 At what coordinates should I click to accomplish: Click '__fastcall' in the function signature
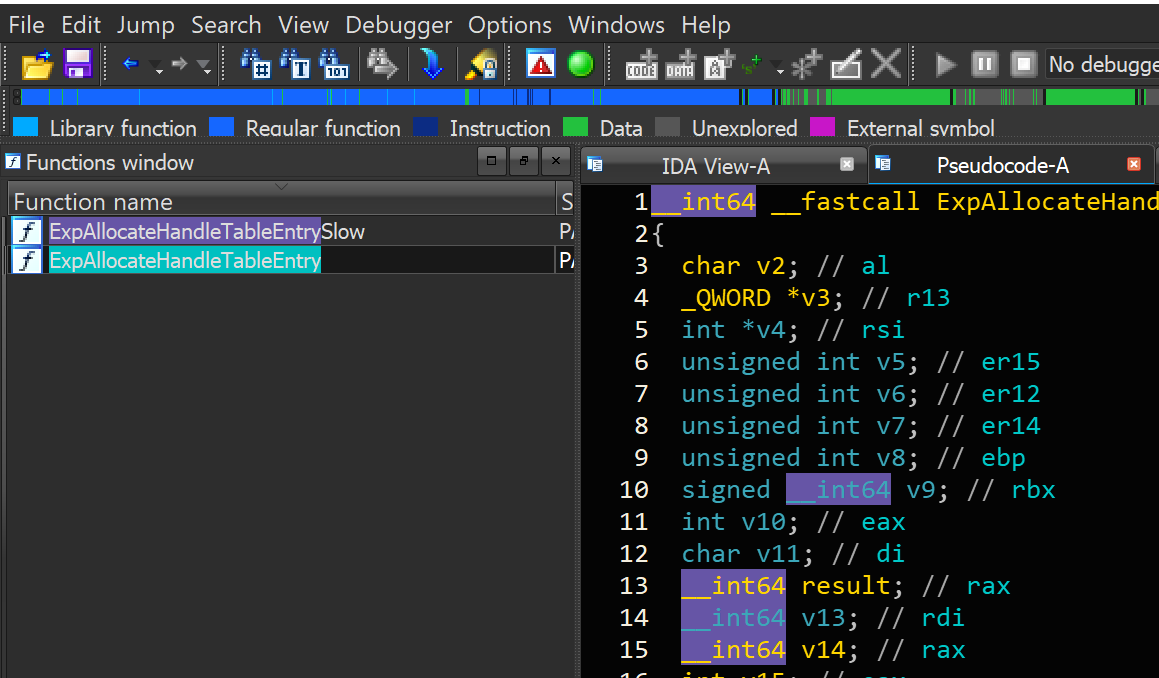(x=846, y=202)
